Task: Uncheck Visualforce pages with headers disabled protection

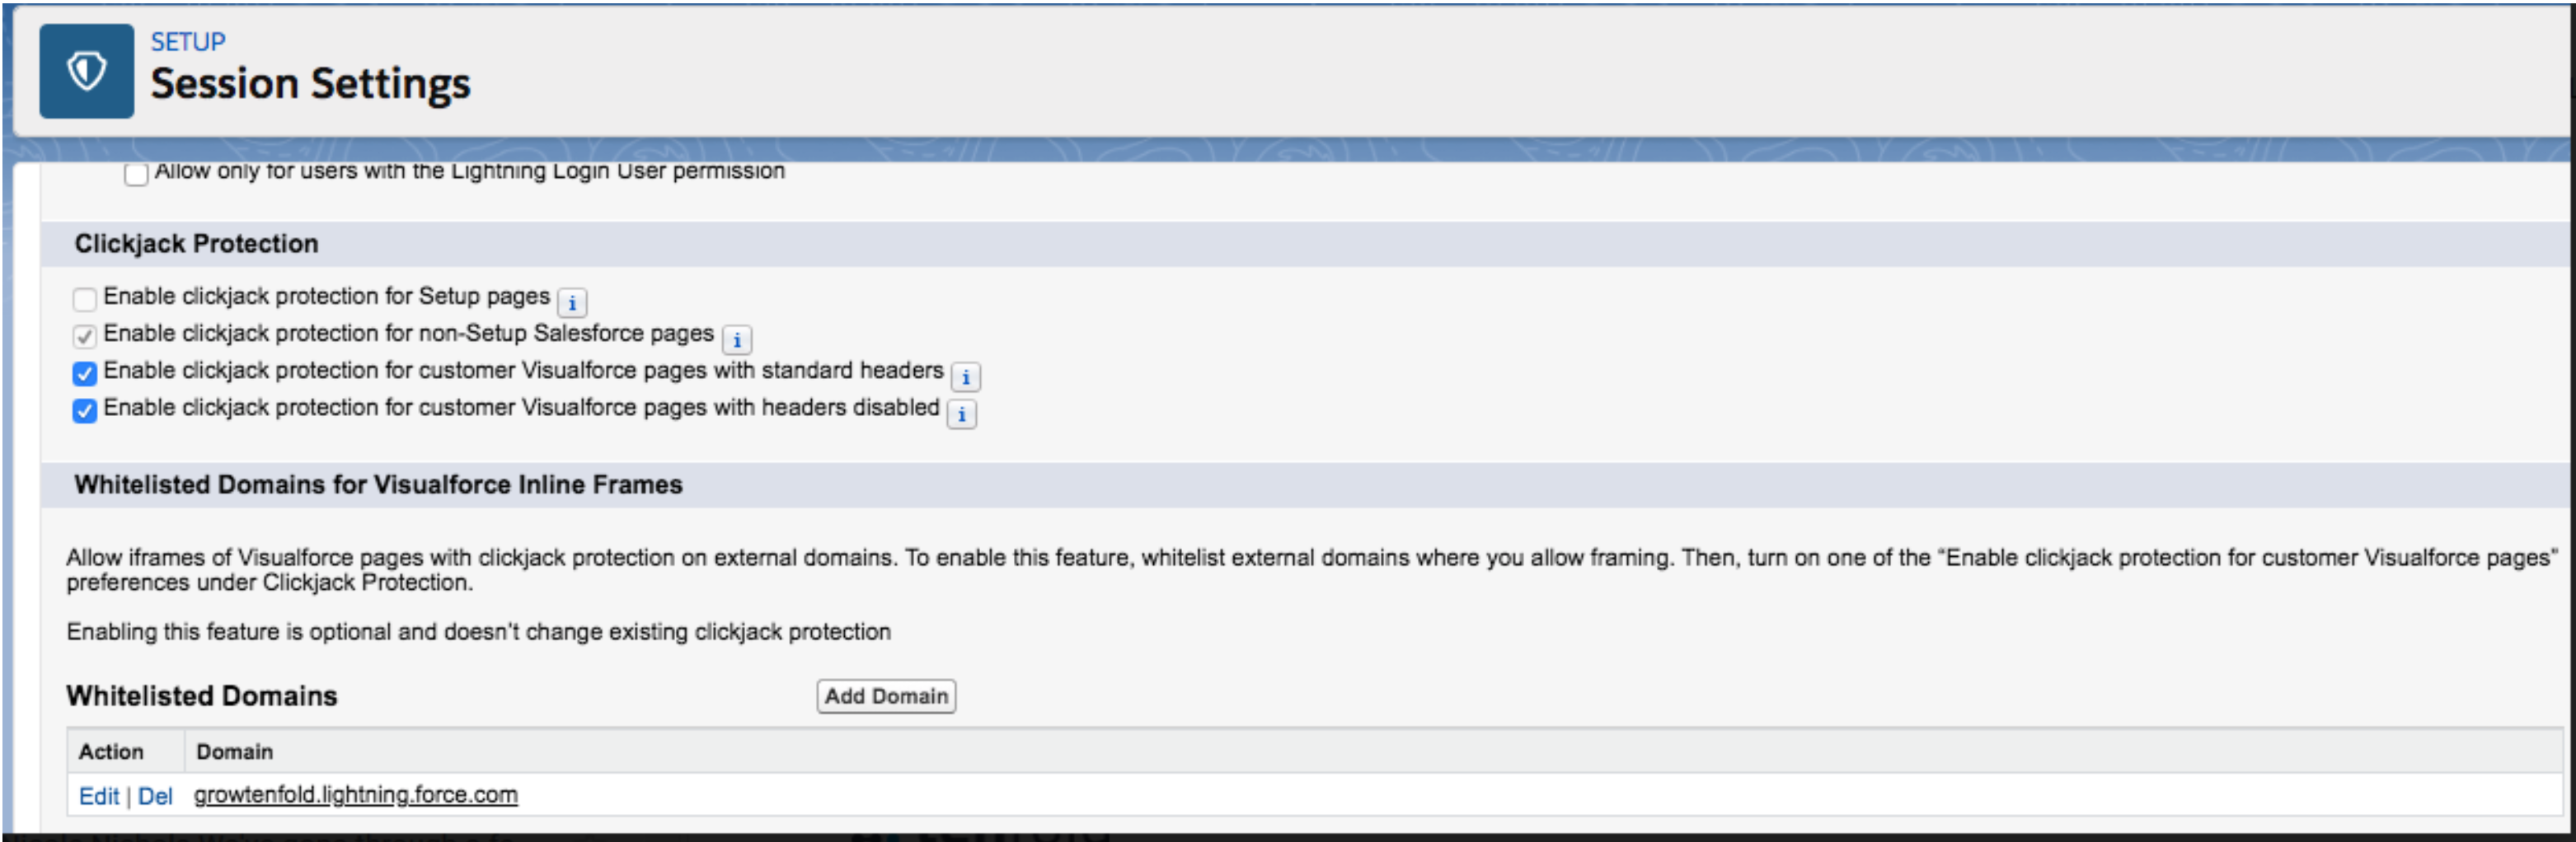Action: click(85, 410)
